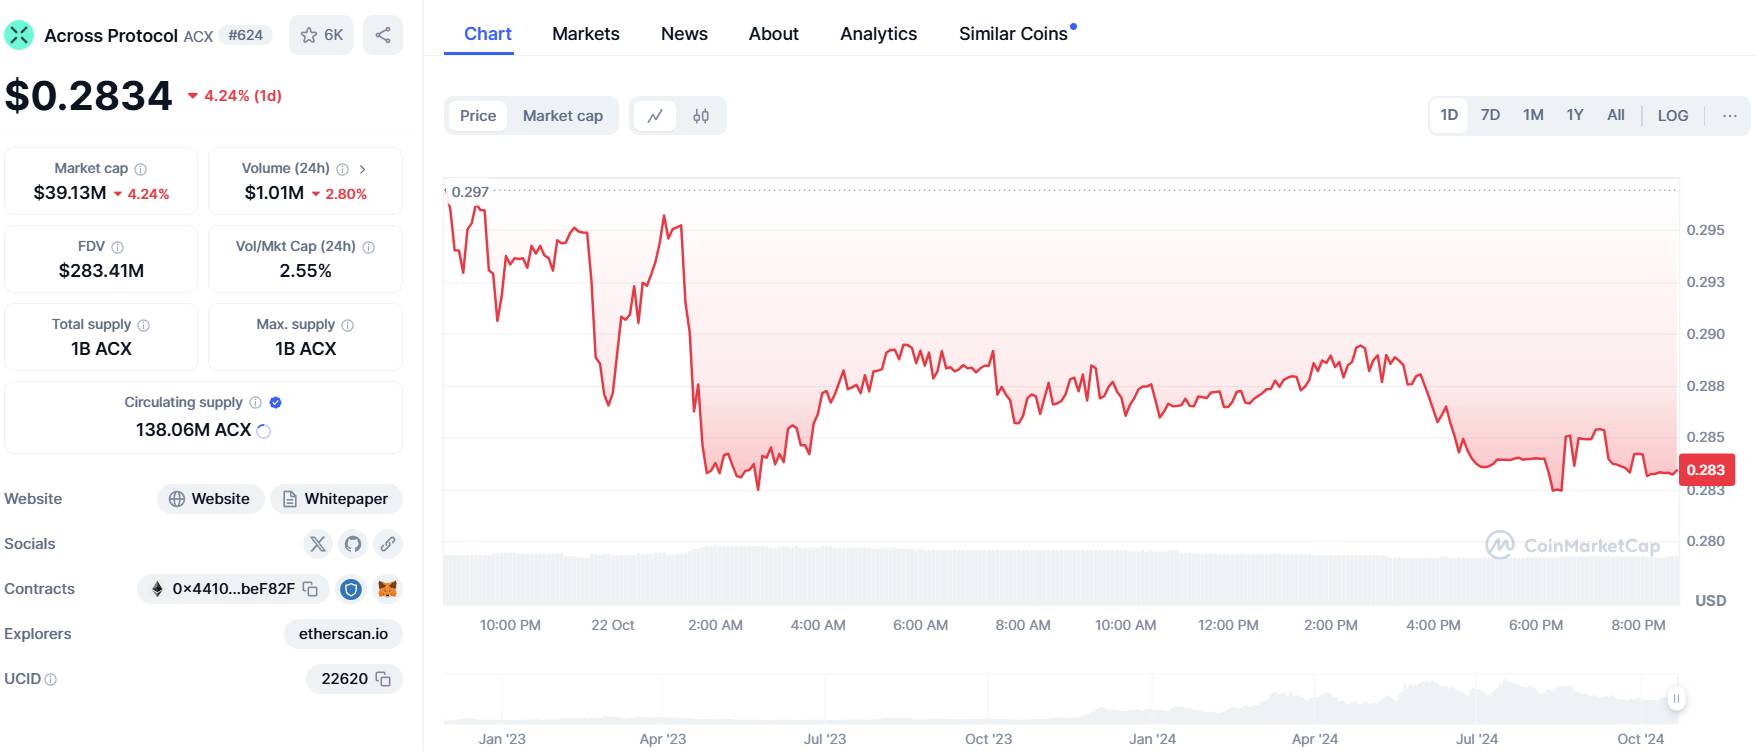
Task: Click the $1.01M volume value
Action: (274, 193)
